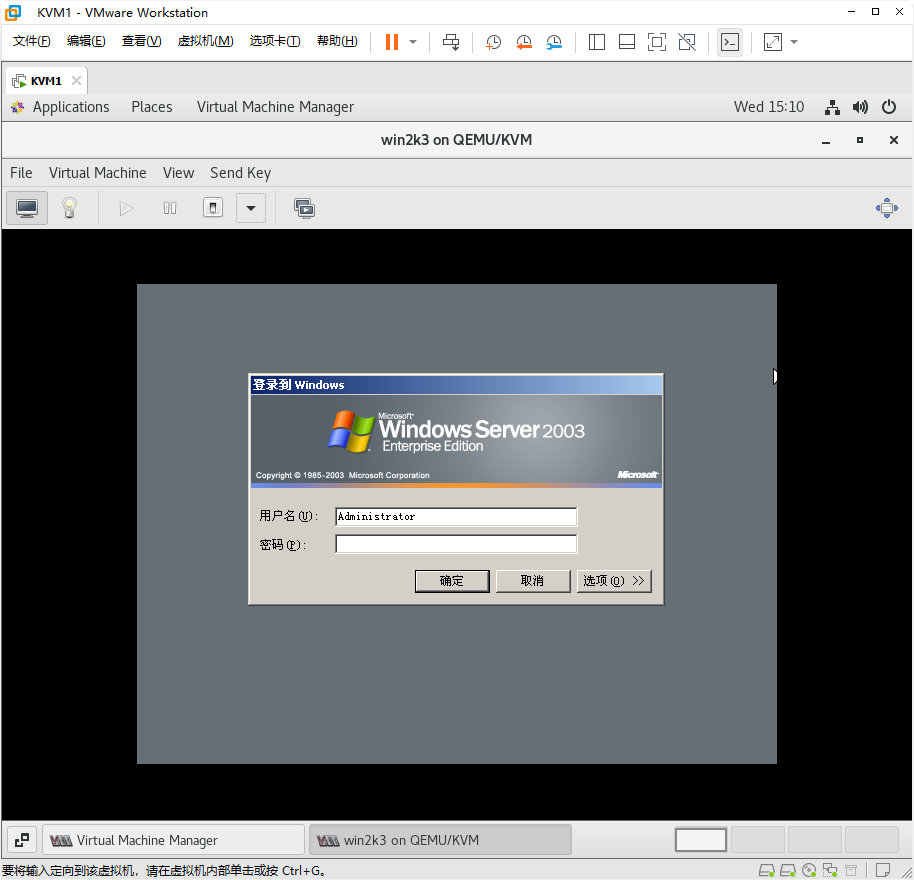The width and height of the screenshot is (914, 880).
Task: Take a snapshot of this virtual machine
Action: coord(493,42)
